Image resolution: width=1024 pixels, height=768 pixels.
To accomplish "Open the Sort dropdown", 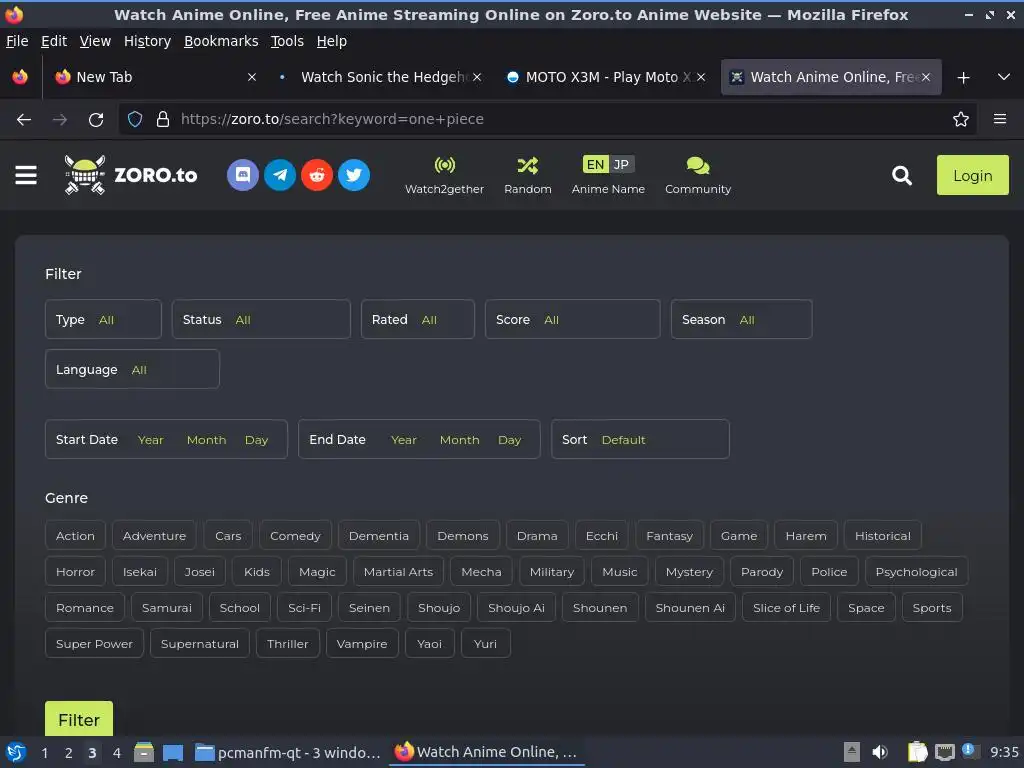I will (640, 440).
